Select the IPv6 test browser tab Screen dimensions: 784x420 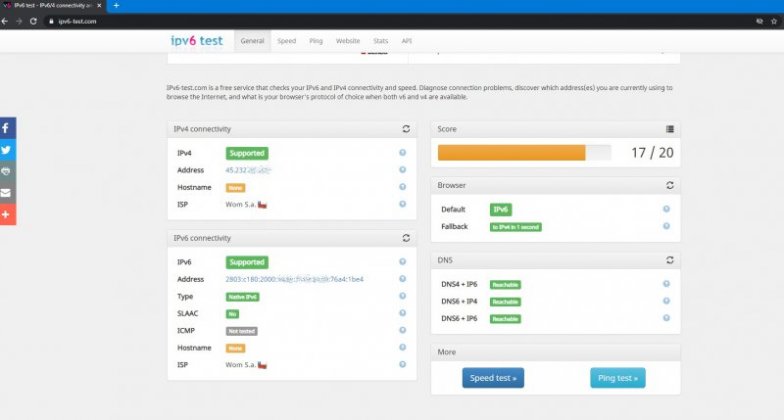52,6
